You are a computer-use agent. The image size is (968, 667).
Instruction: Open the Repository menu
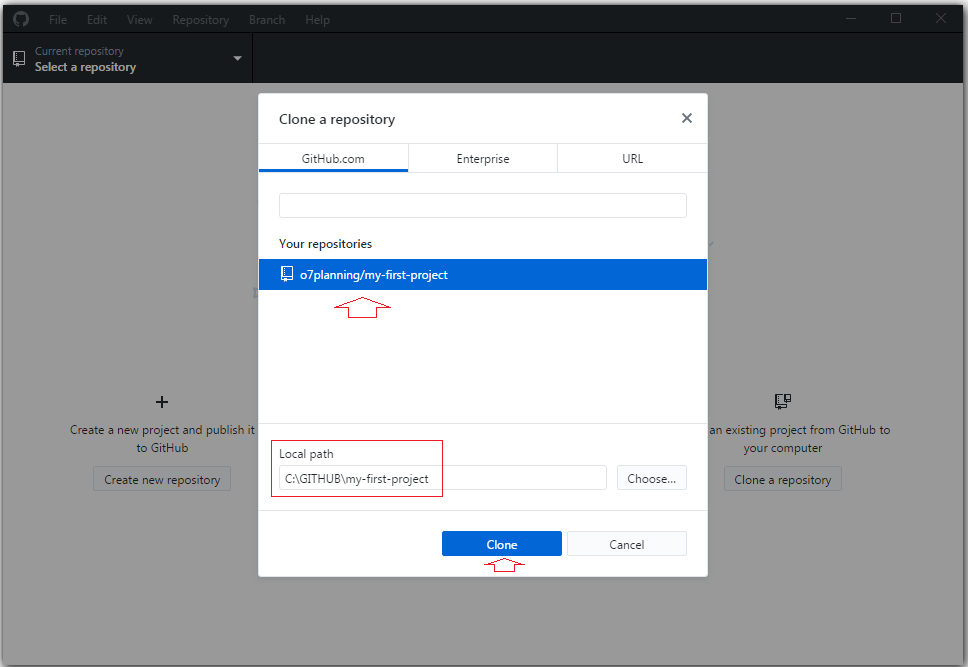(x=201, y=20)
